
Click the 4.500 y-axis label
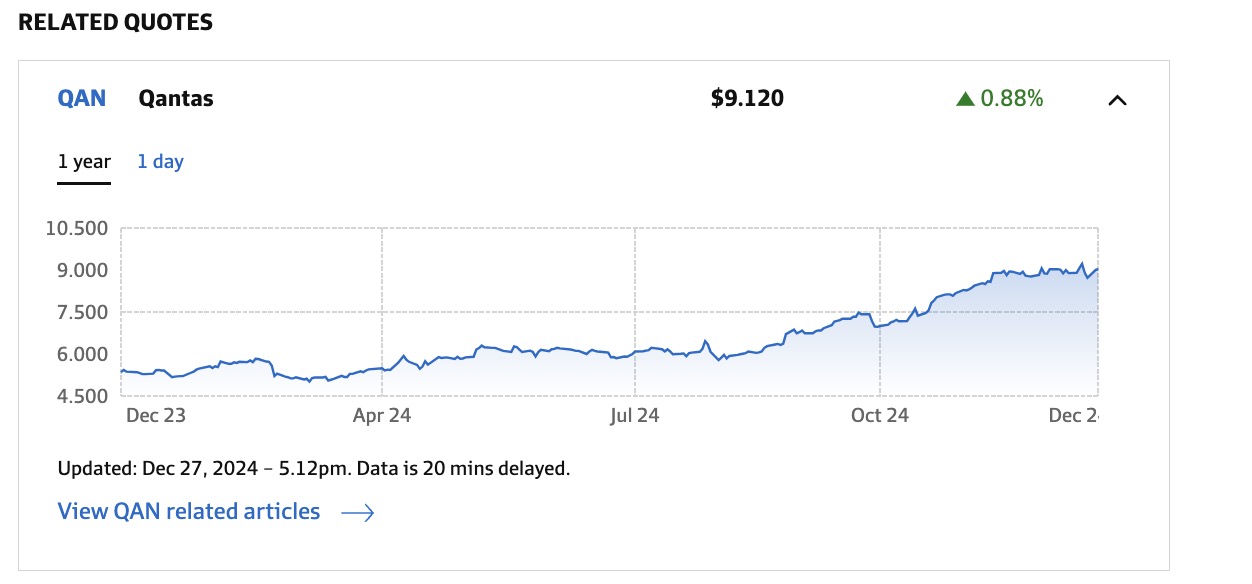(82, 395)
